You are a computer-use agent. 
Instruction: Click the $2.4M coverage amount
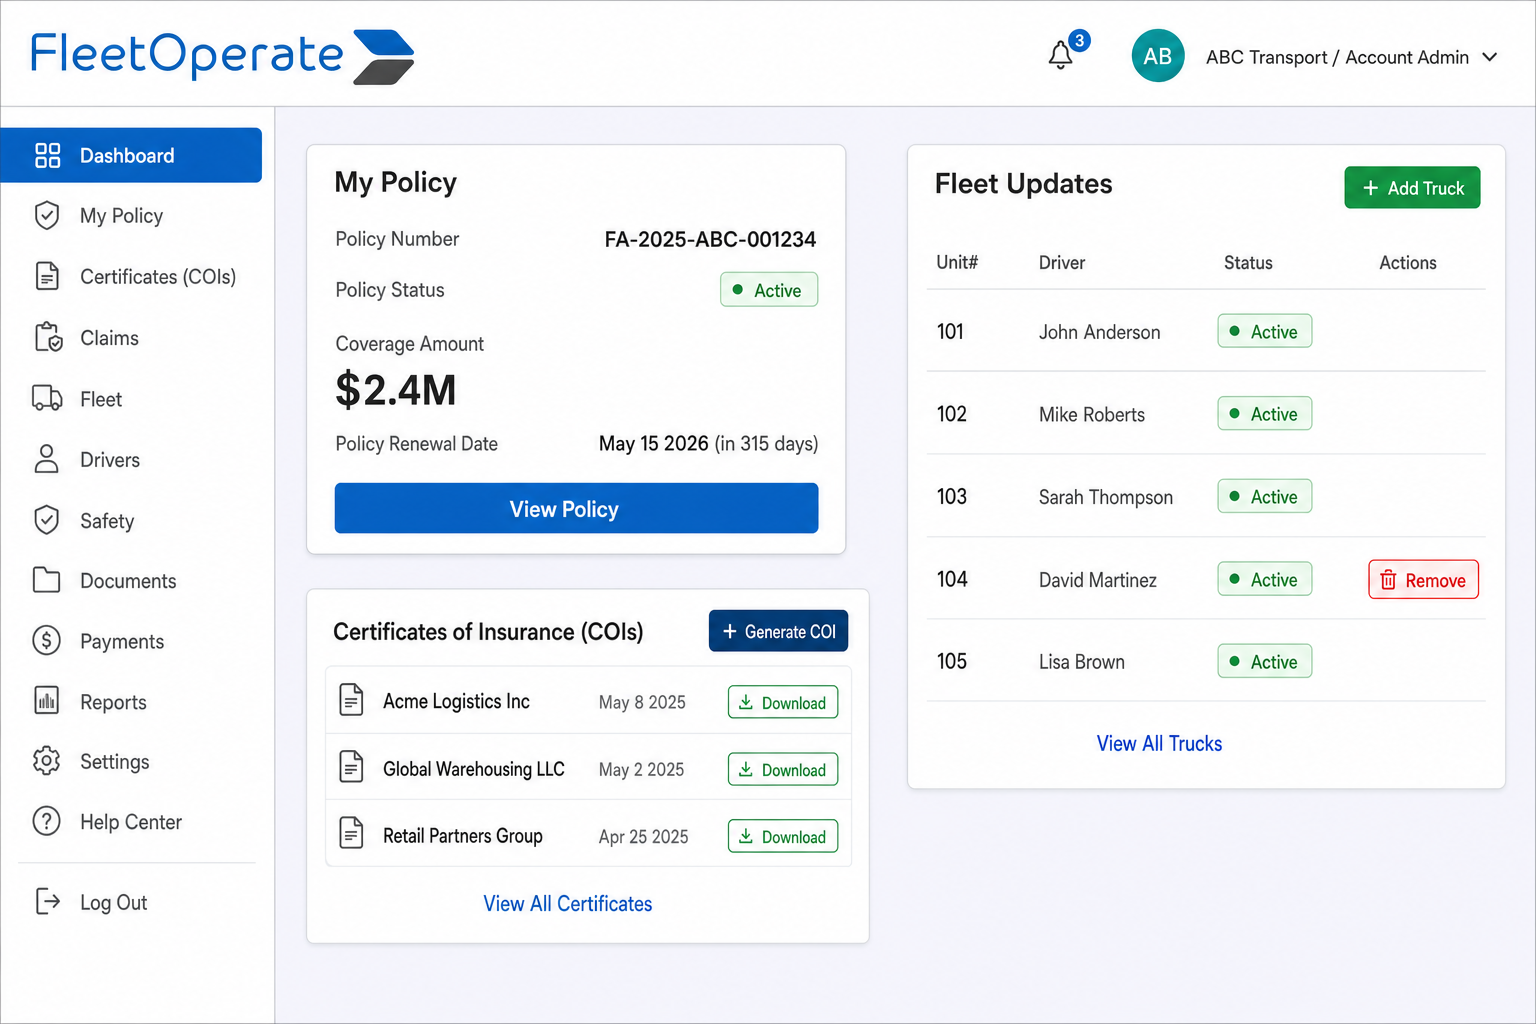click(x=396, y=389)
